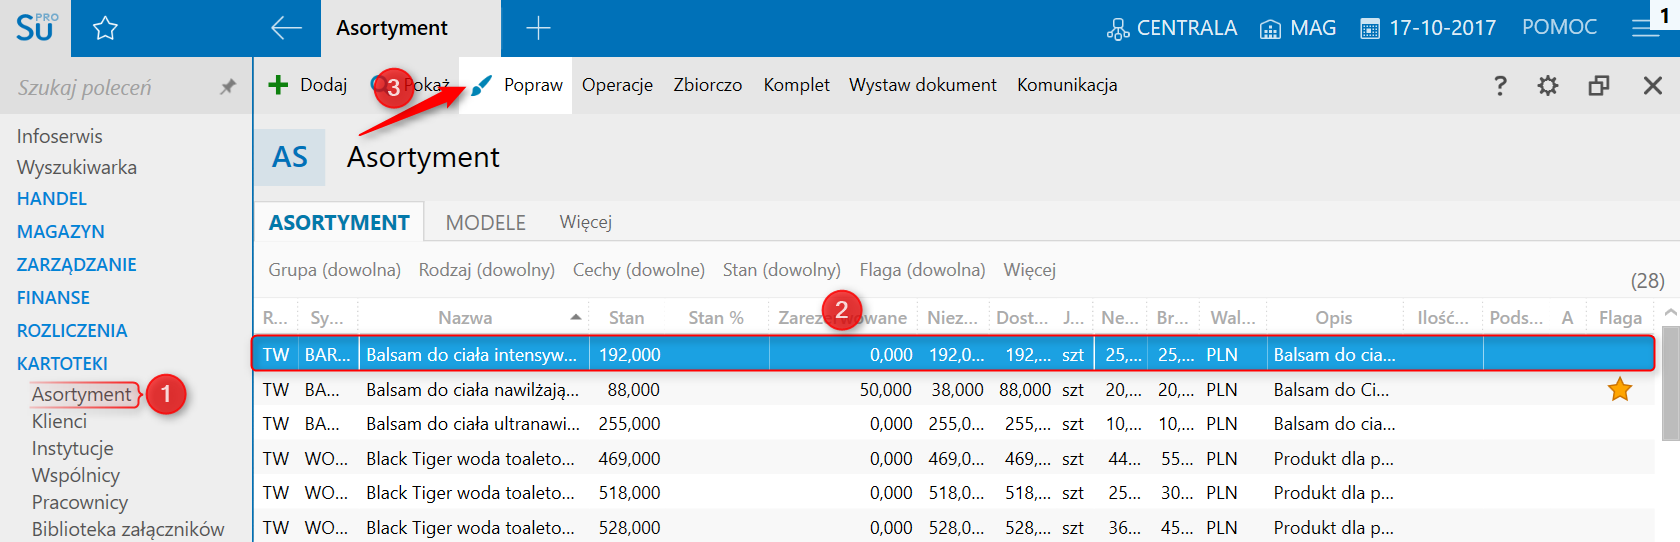Image resolution: width=1680 pixels, height=542 pixels.
Task: Select Pracownicy in sidebar
Action: coord(80,503)
